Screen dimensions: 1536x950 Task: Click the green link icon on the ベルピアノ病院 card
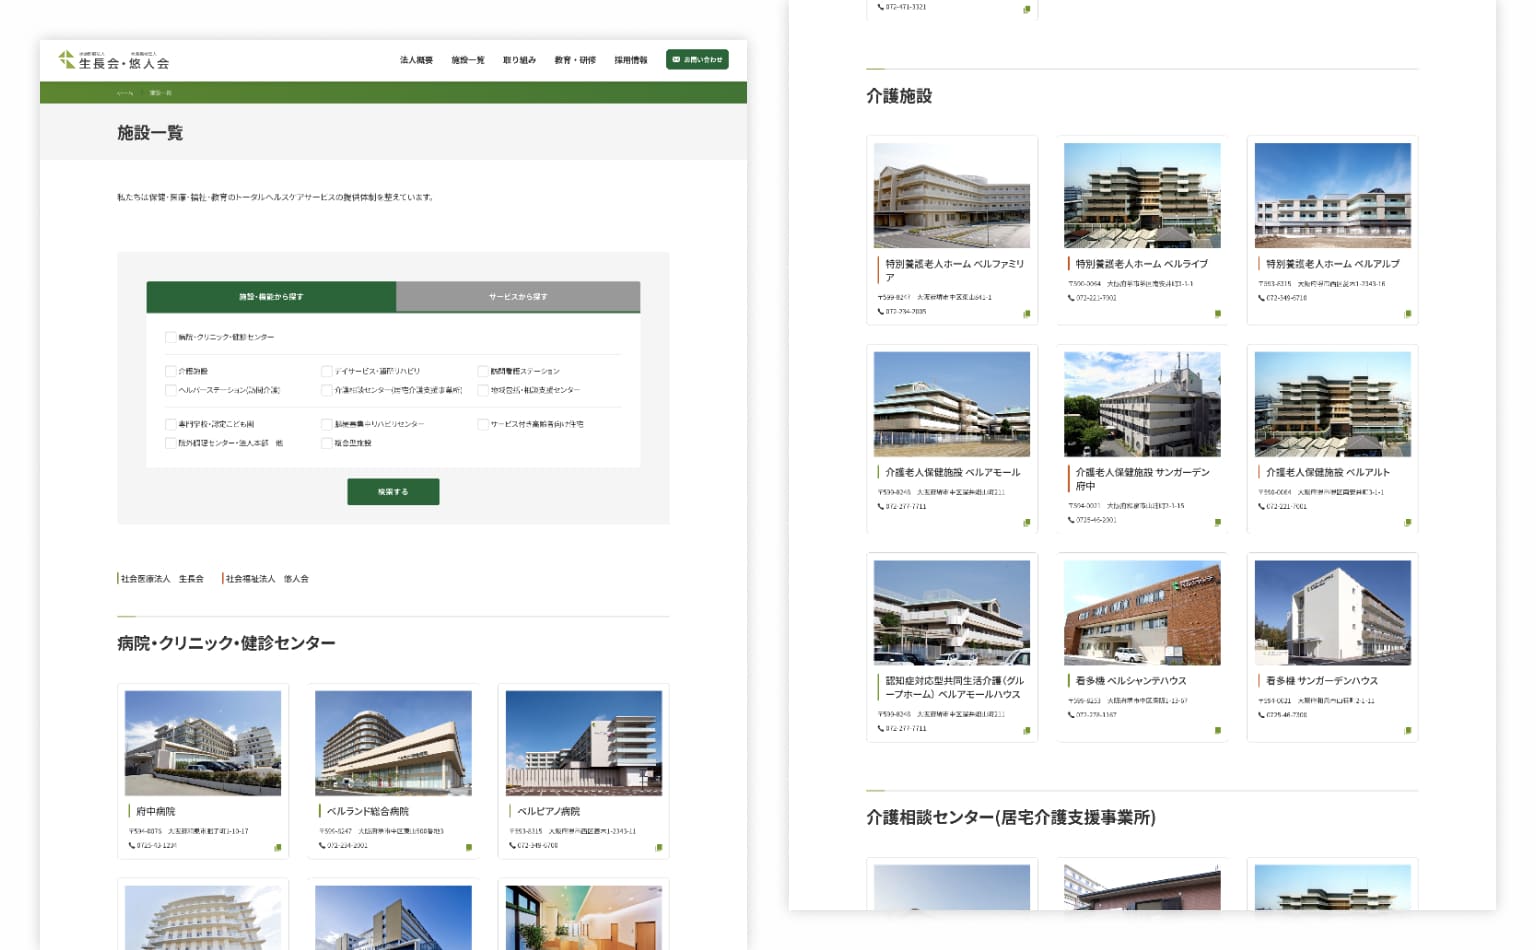click(x=658, y=847)
